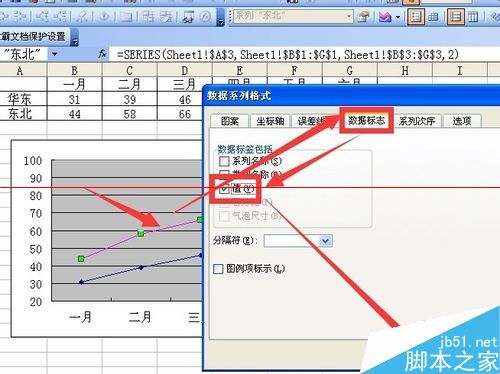Click the Name Box showing "东北"

23,54
